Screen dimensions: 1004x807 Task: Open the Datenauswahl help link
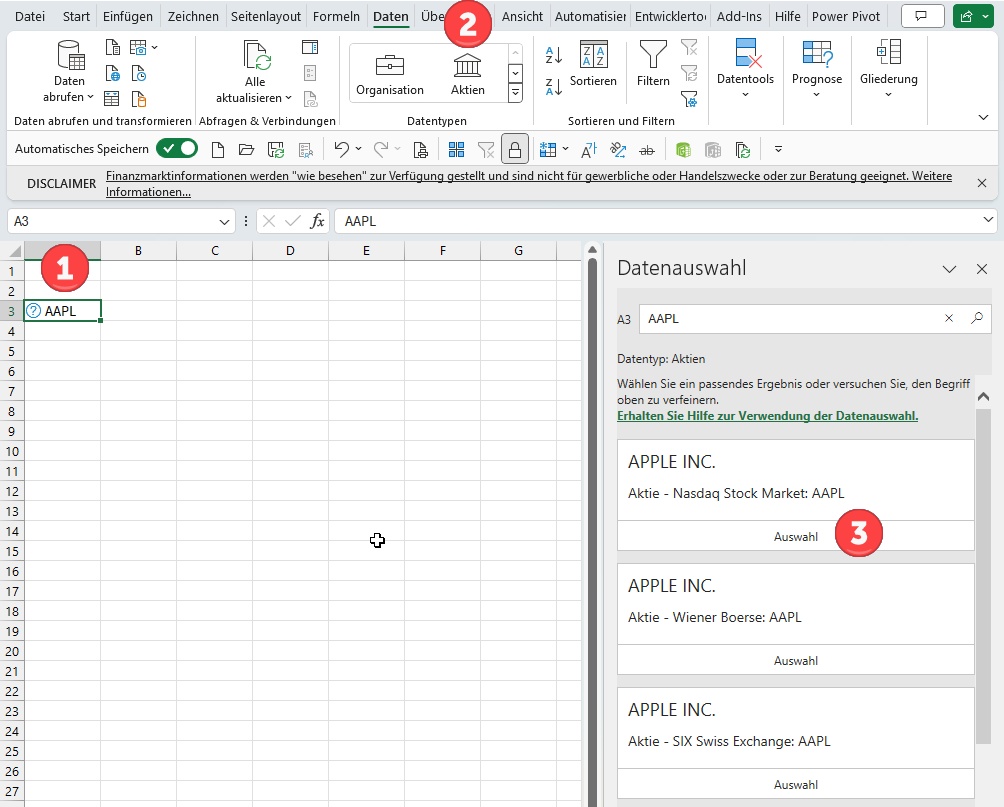coord(767,416)
